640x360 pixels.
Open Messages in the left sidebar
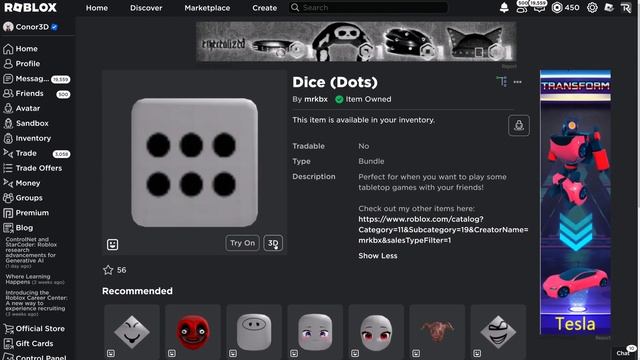click(x=37, y=78)
